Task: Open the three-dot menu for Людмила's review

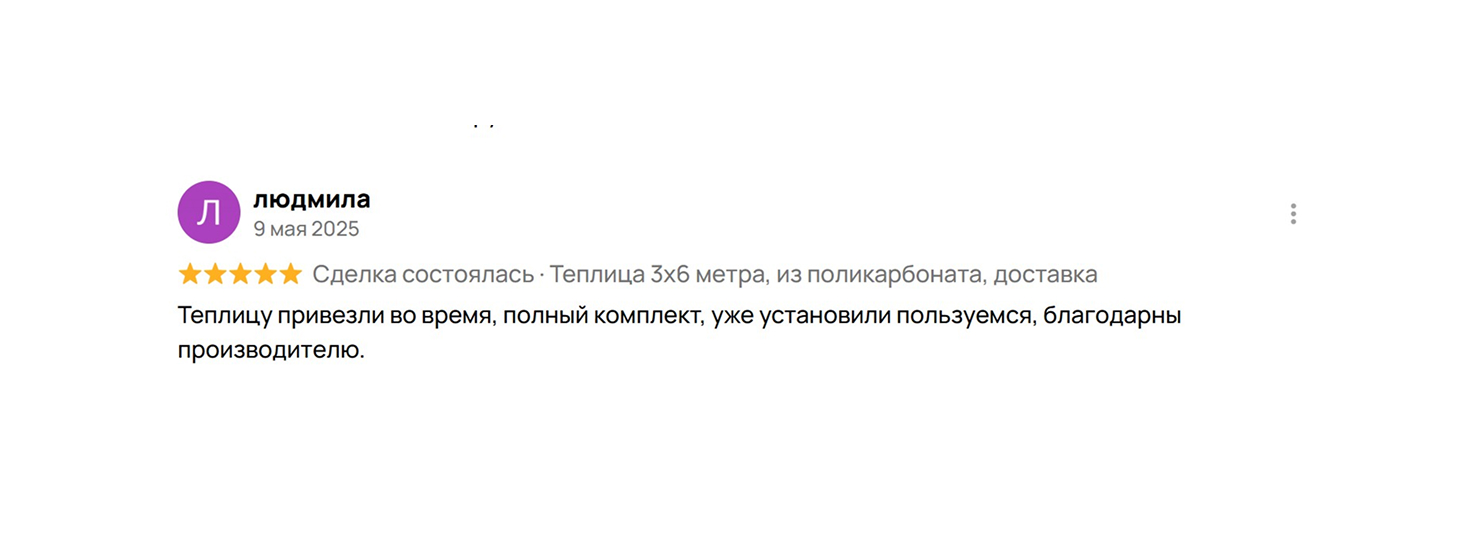Action: pos(1293,214)
